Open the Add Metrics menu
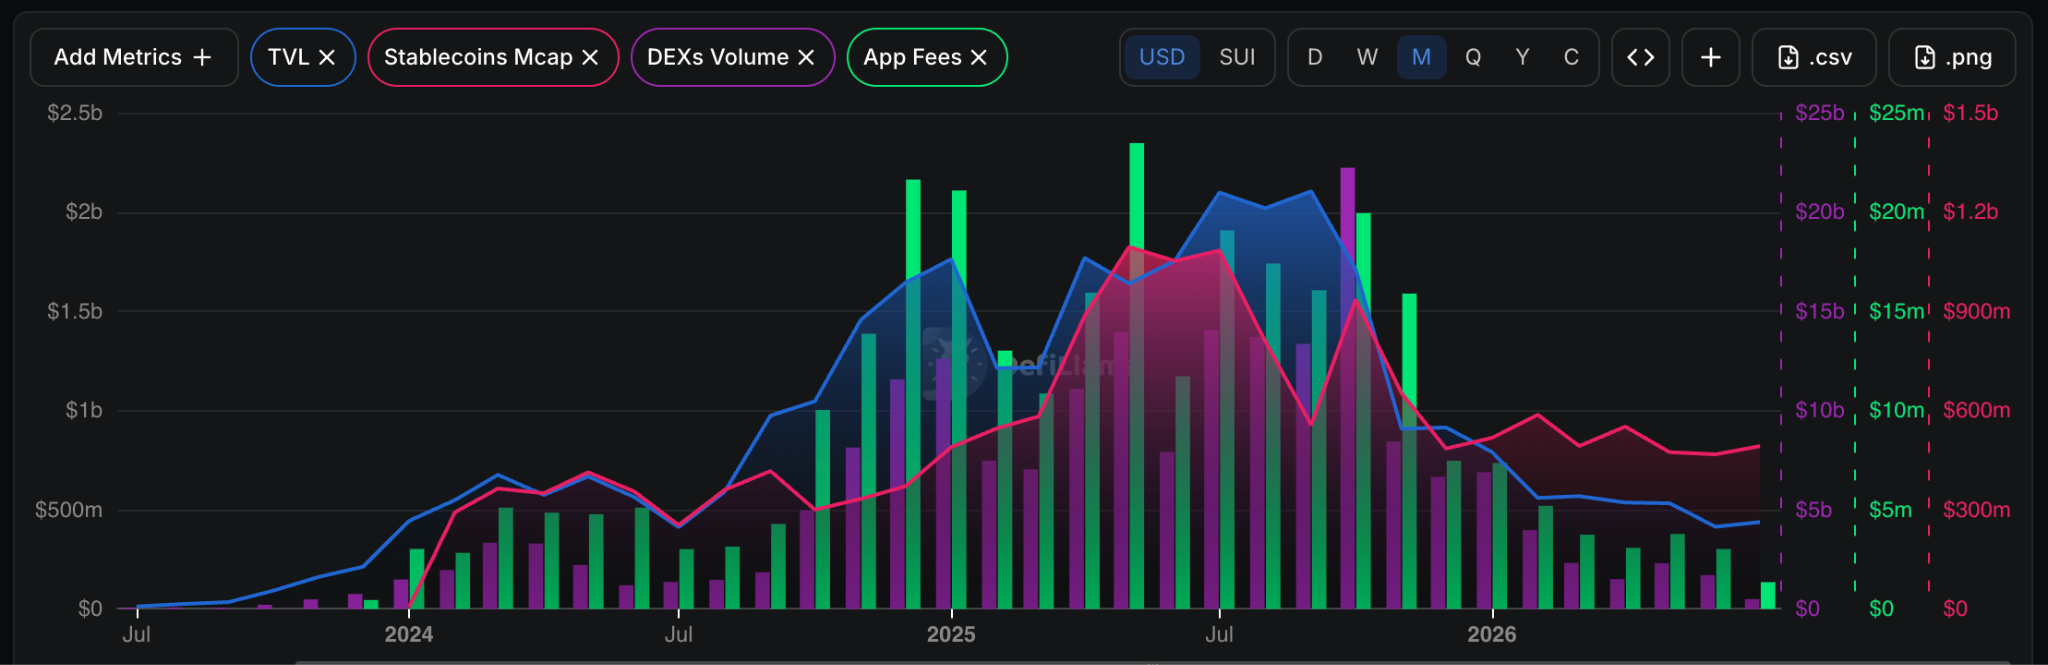This screenshot has width=2048, height=665. point(134,58)
